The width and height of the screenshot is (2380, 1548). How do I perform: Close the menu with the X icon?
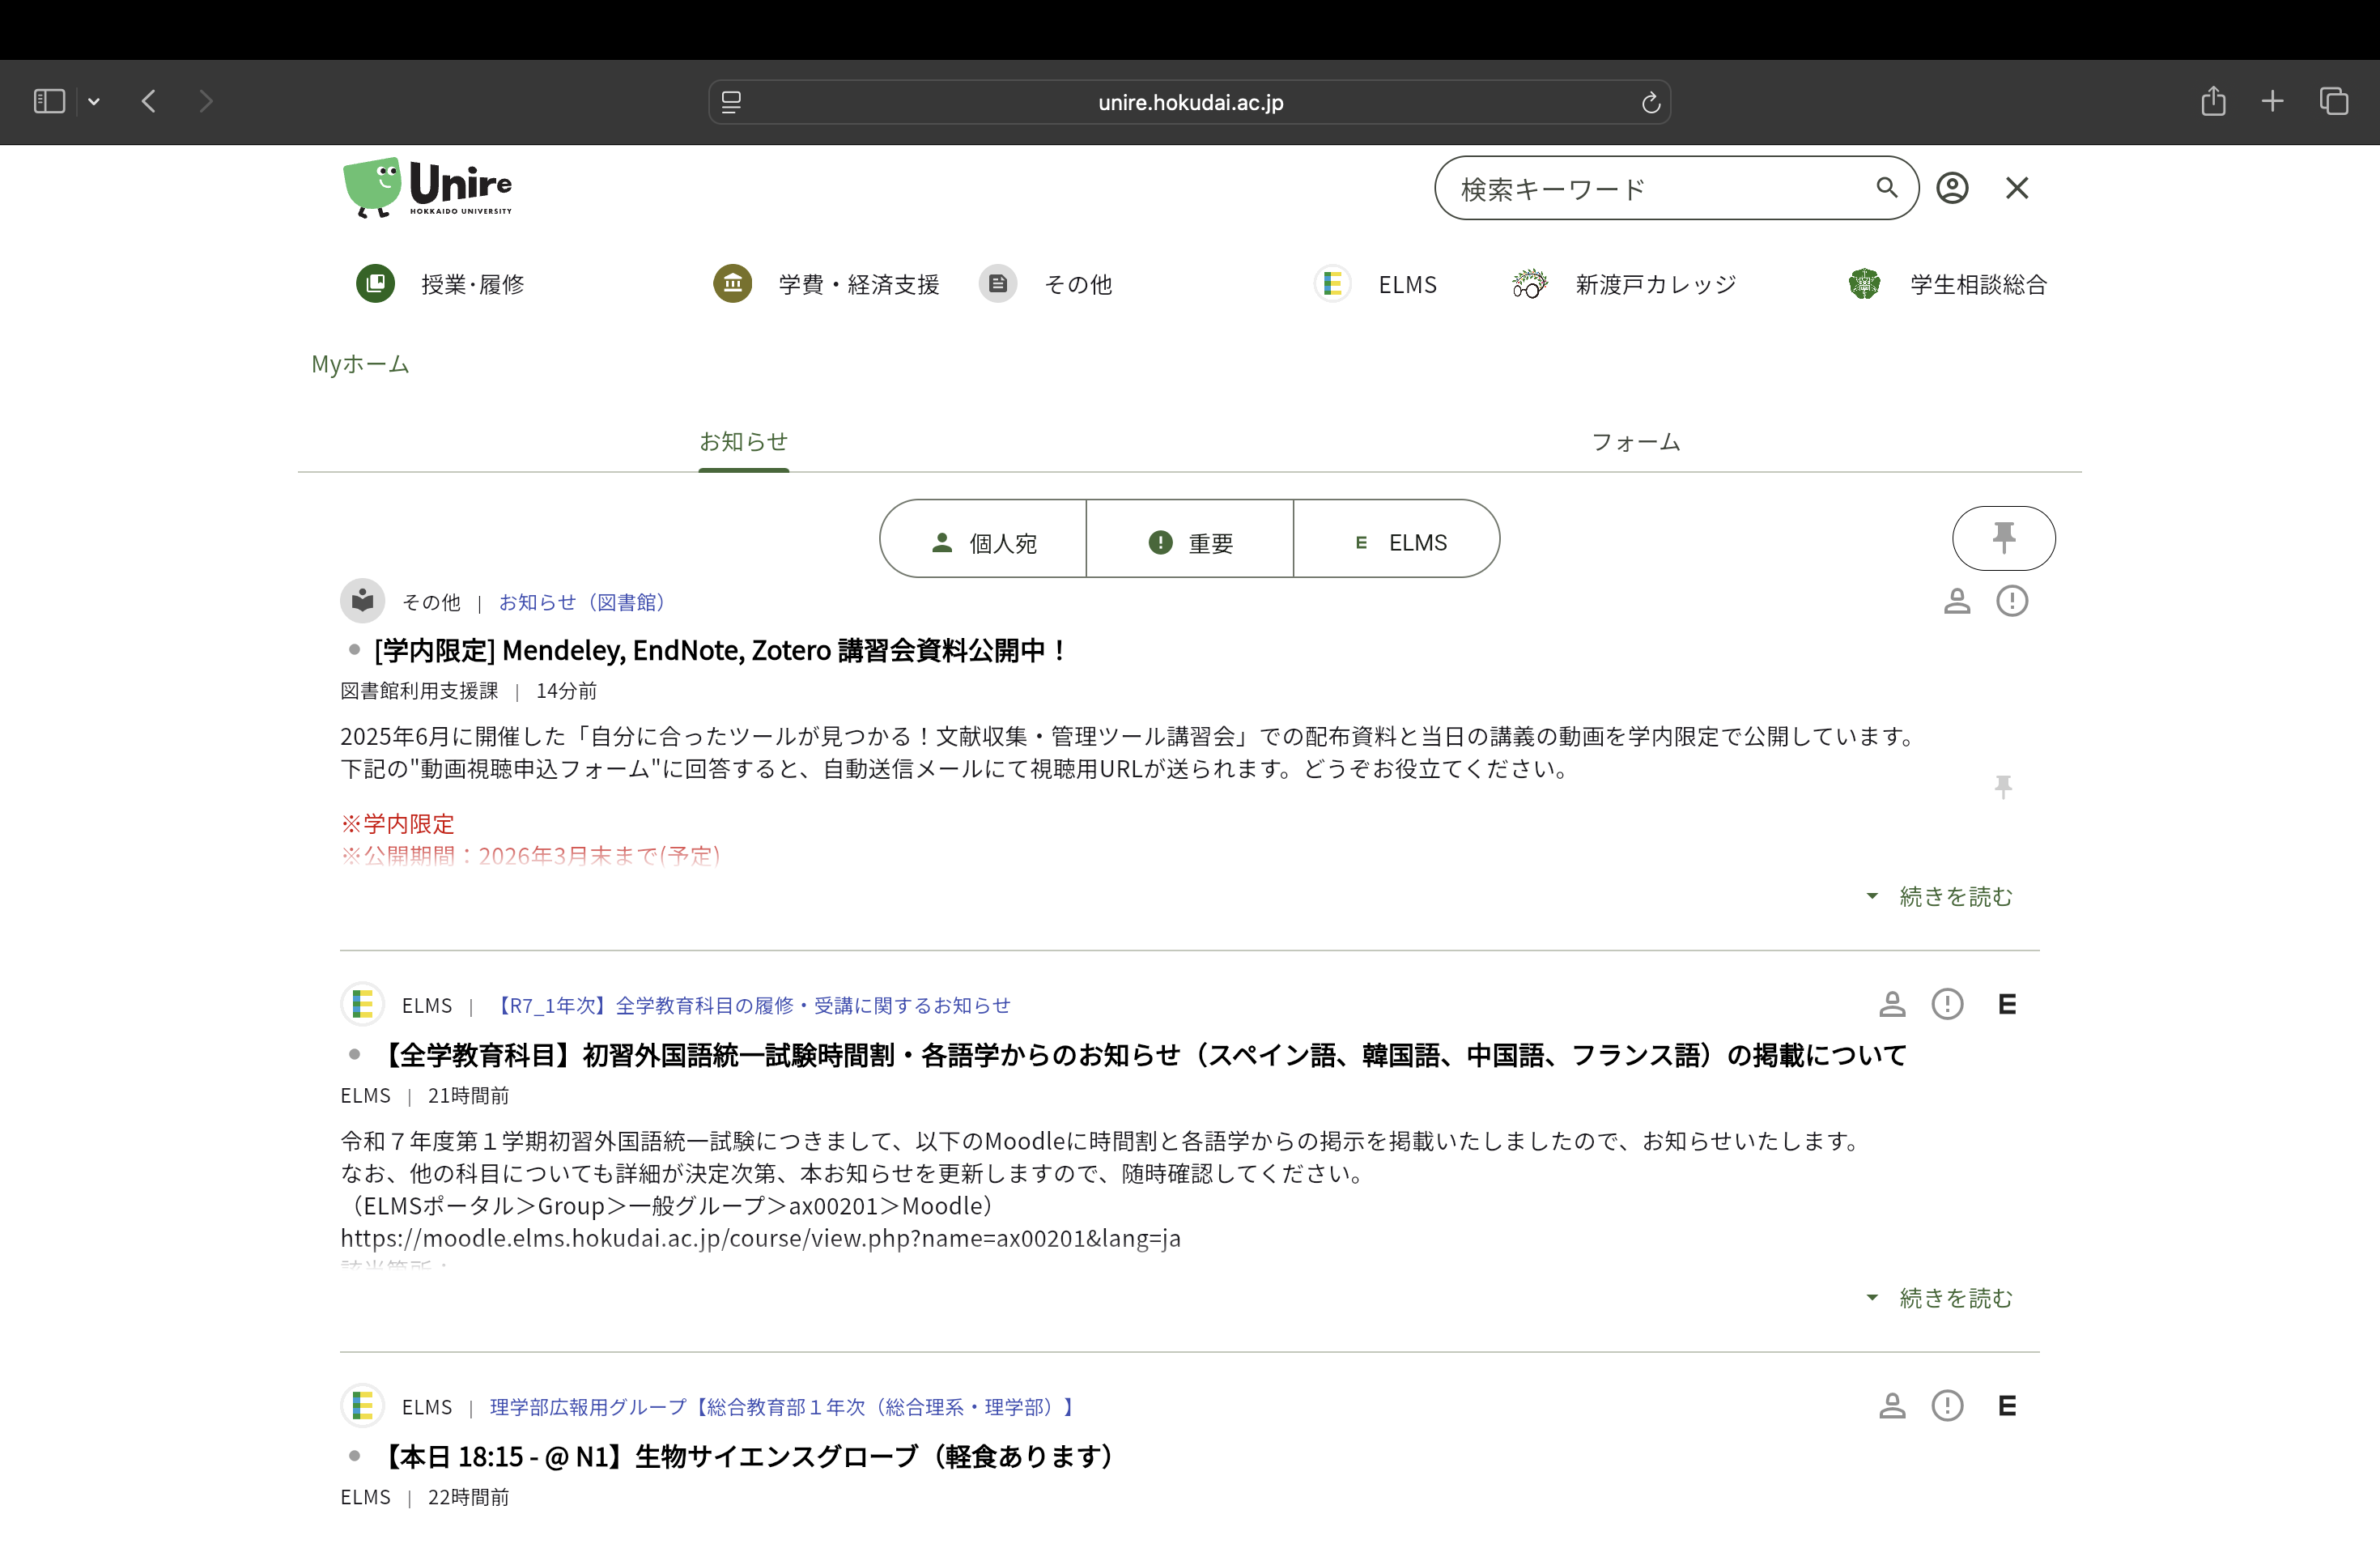pos(2017,188)
